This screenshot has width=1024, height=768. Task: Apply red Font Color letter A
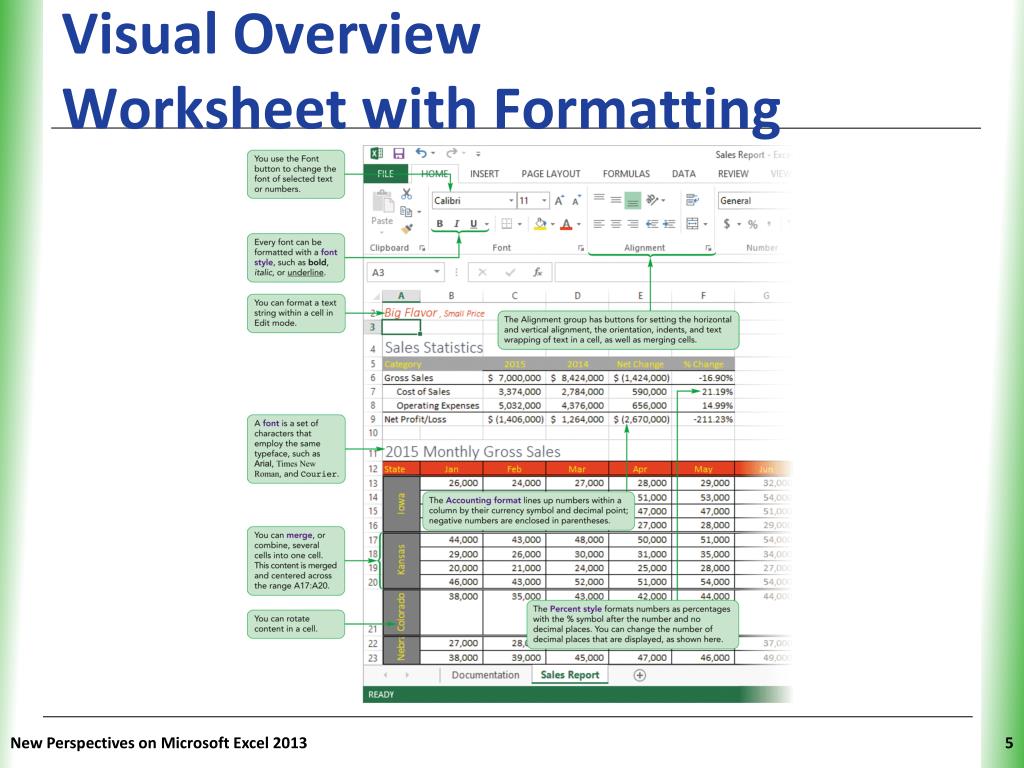[566, 224]
